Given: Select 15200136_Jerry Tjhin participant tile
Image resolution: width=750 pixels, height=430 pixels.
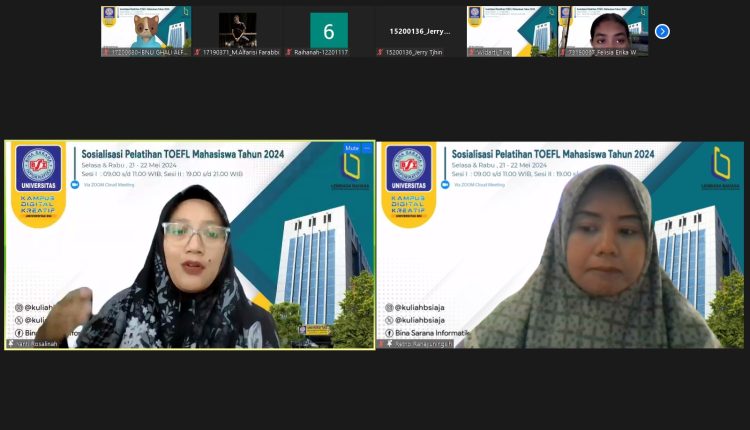Looking at the screenshot, I should point(420,31).
